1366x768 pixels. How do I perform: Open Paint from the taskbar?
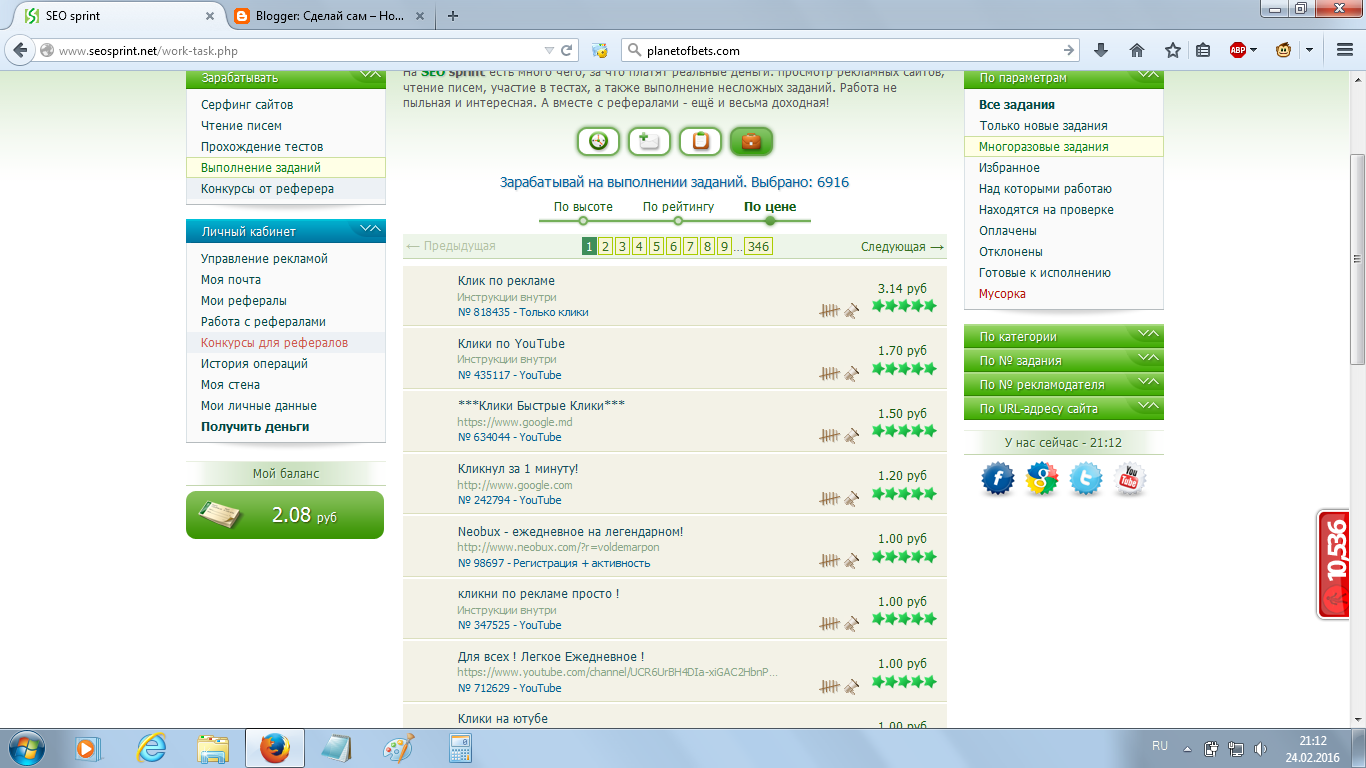click(x=399, y=747)
